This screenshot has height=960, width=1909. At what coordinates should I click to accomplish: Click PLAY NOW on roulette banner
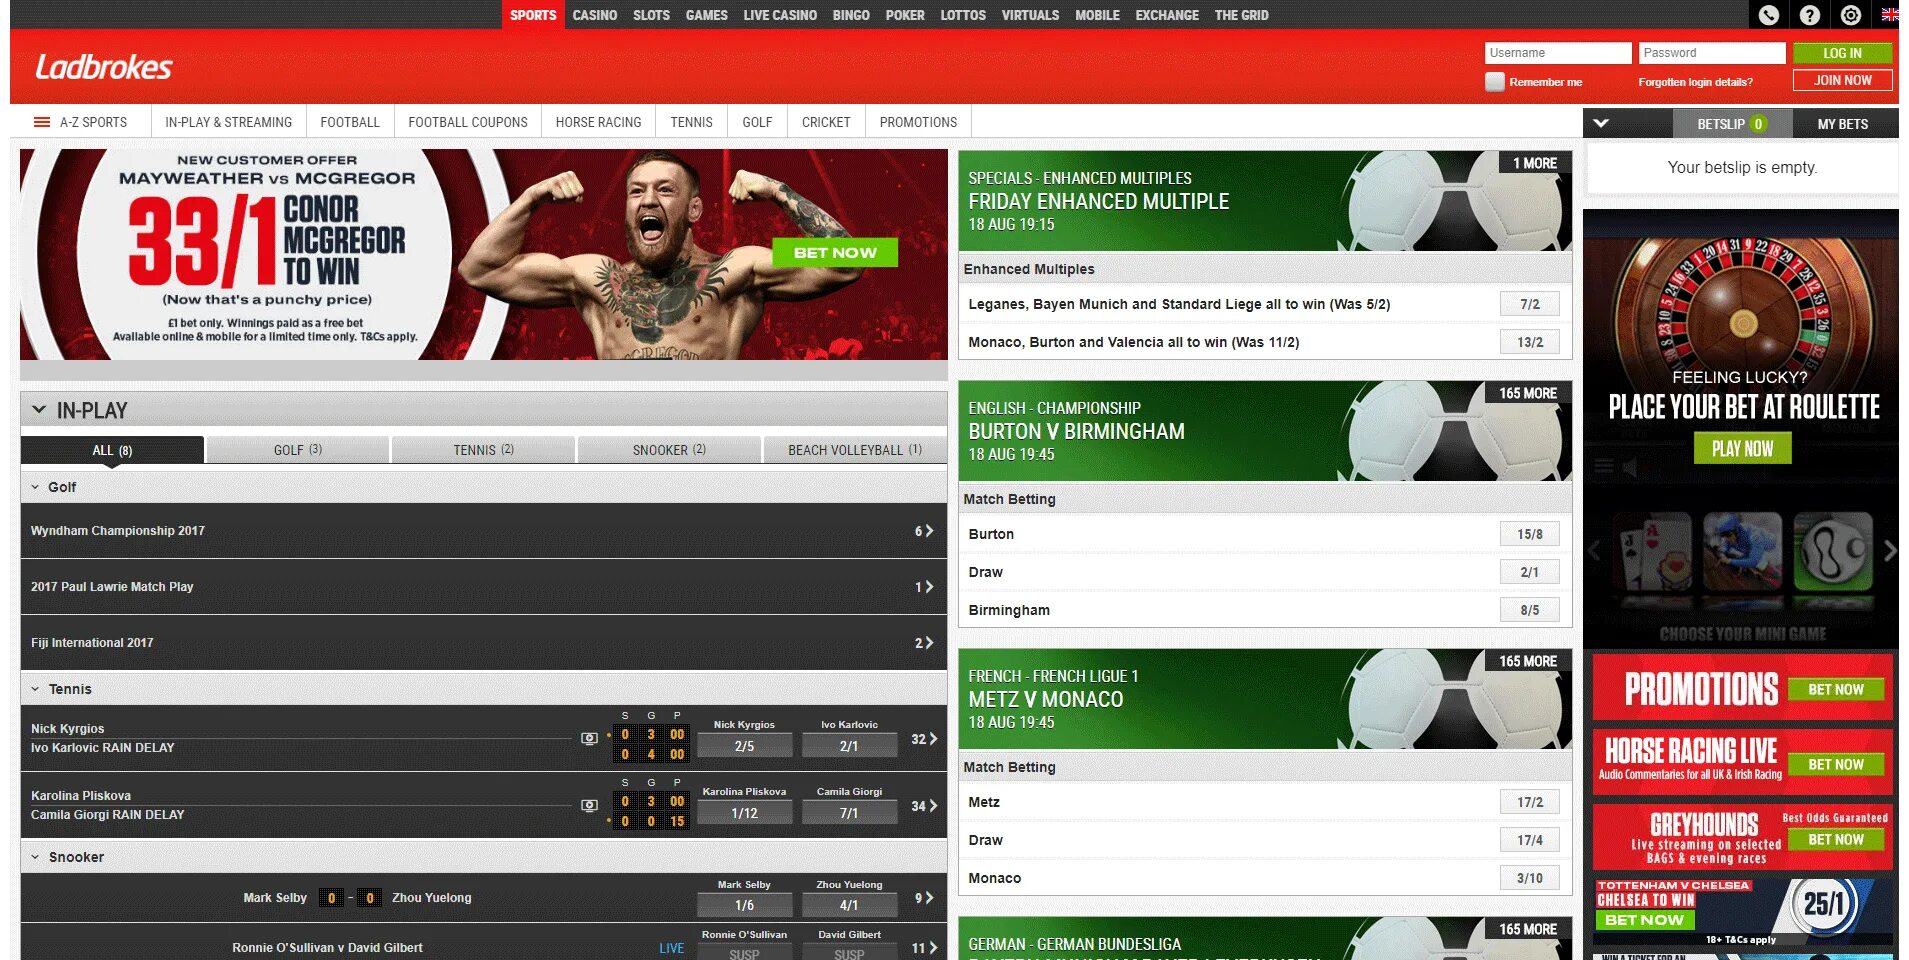click(x=1742, y=449)
